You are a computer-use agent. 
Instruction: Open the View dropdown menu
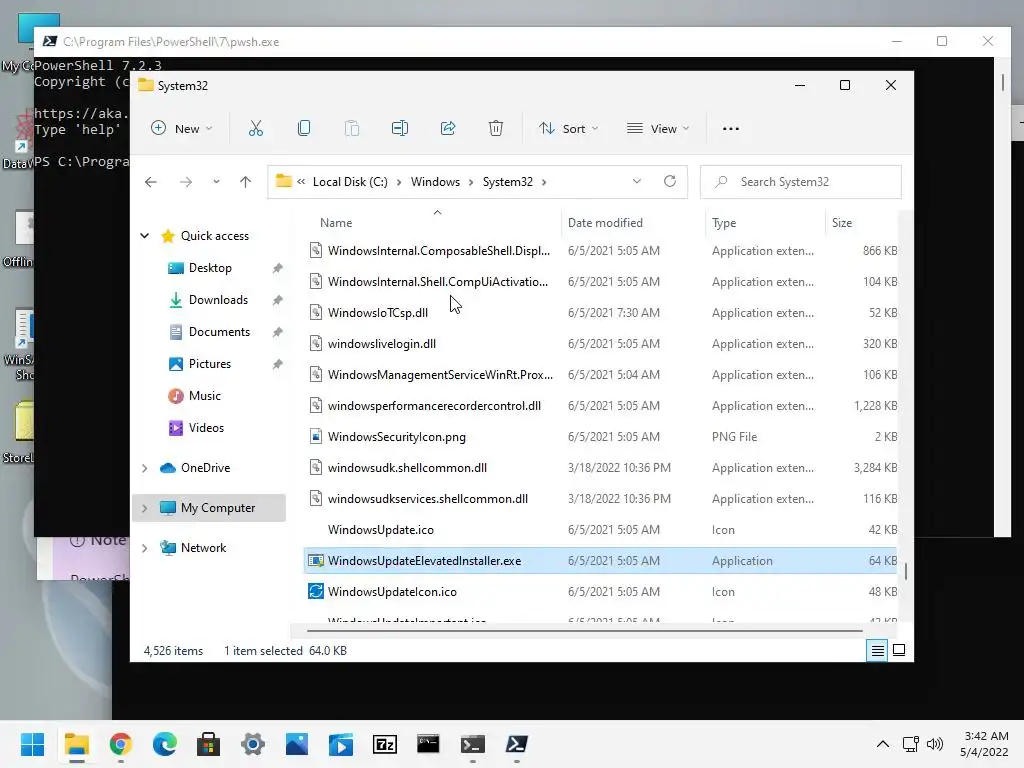pos(658,129)
